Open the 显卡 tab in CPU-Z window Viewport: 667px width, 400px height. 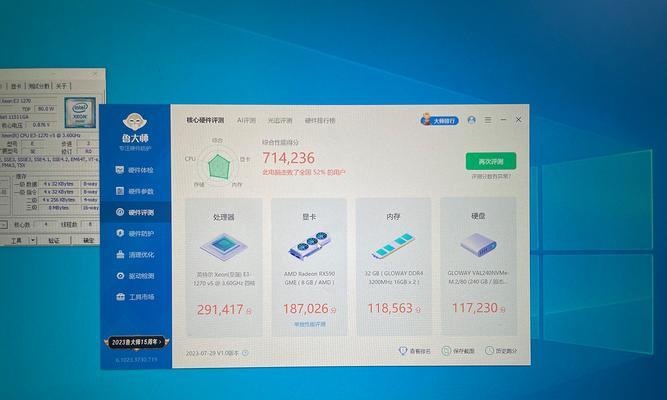pyautogui.click(x=16, y=86)
